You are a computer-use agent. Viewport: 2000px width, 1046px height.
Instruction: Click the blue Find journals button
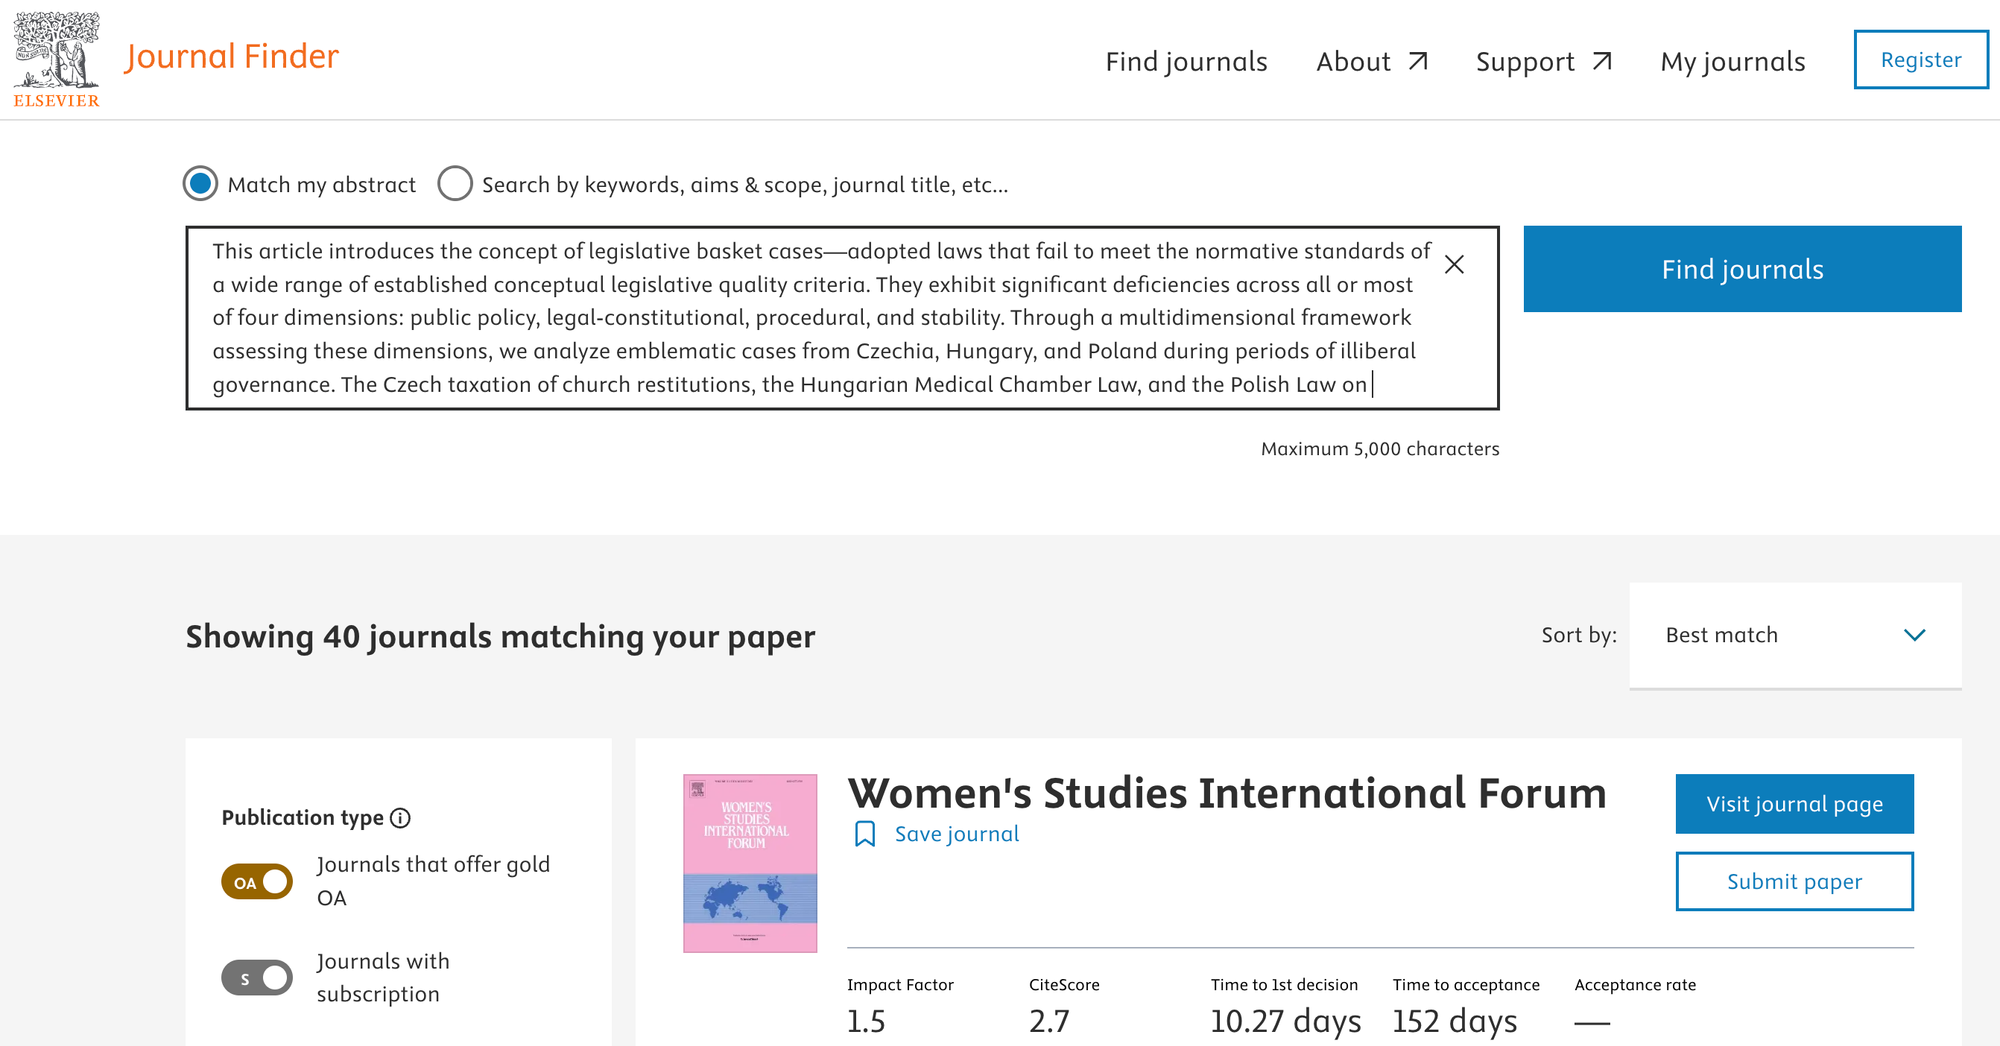pyautogui.click(x=1742, y=269)
